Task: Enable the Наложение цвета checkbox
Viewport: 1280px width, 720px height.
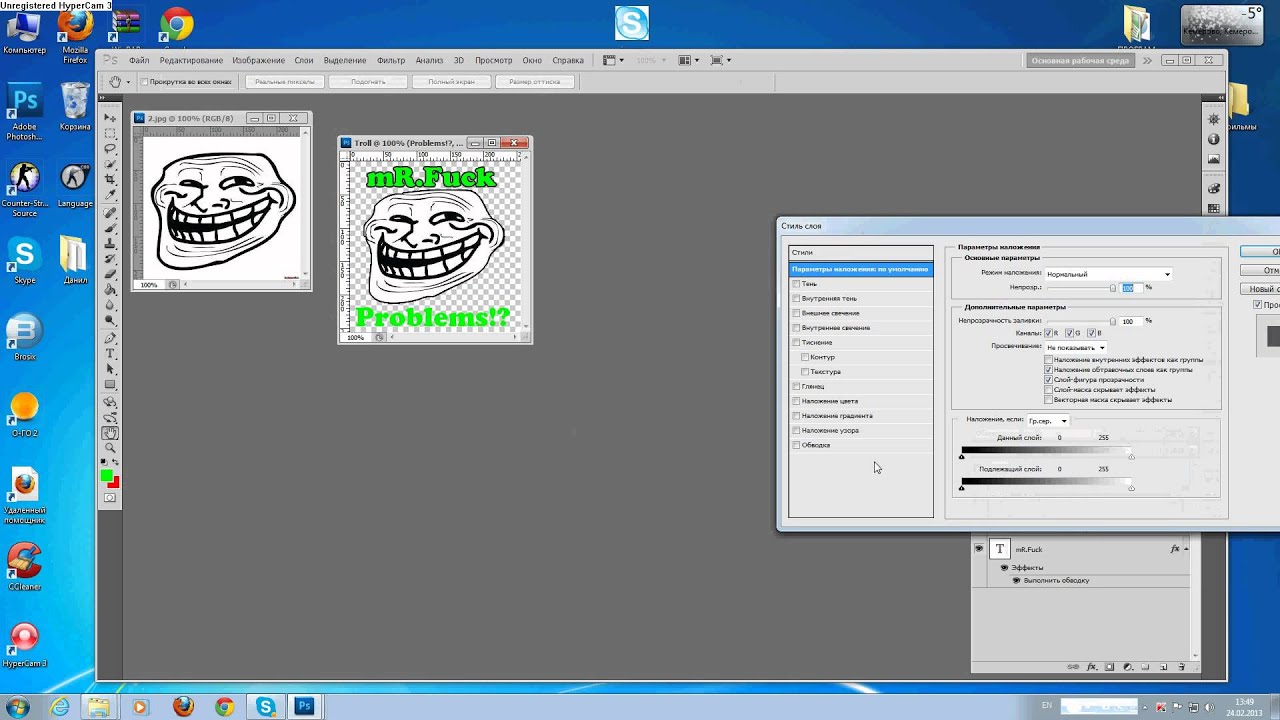Action: [x=796, y=401]
